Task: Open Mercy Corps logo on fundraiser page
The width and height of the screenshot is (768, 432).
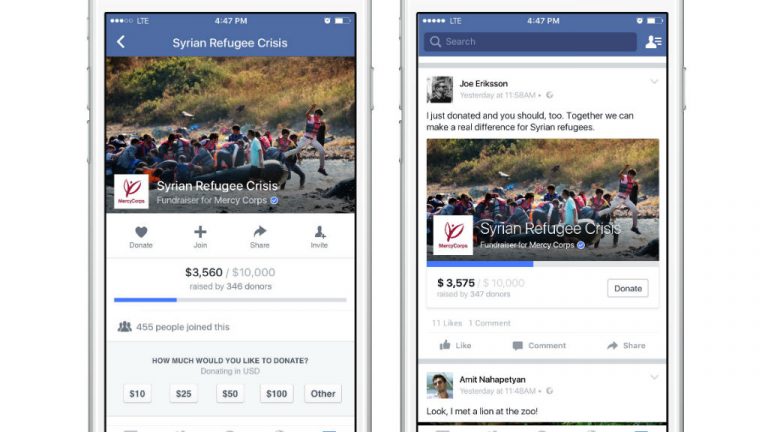Action: pos(131,192)
